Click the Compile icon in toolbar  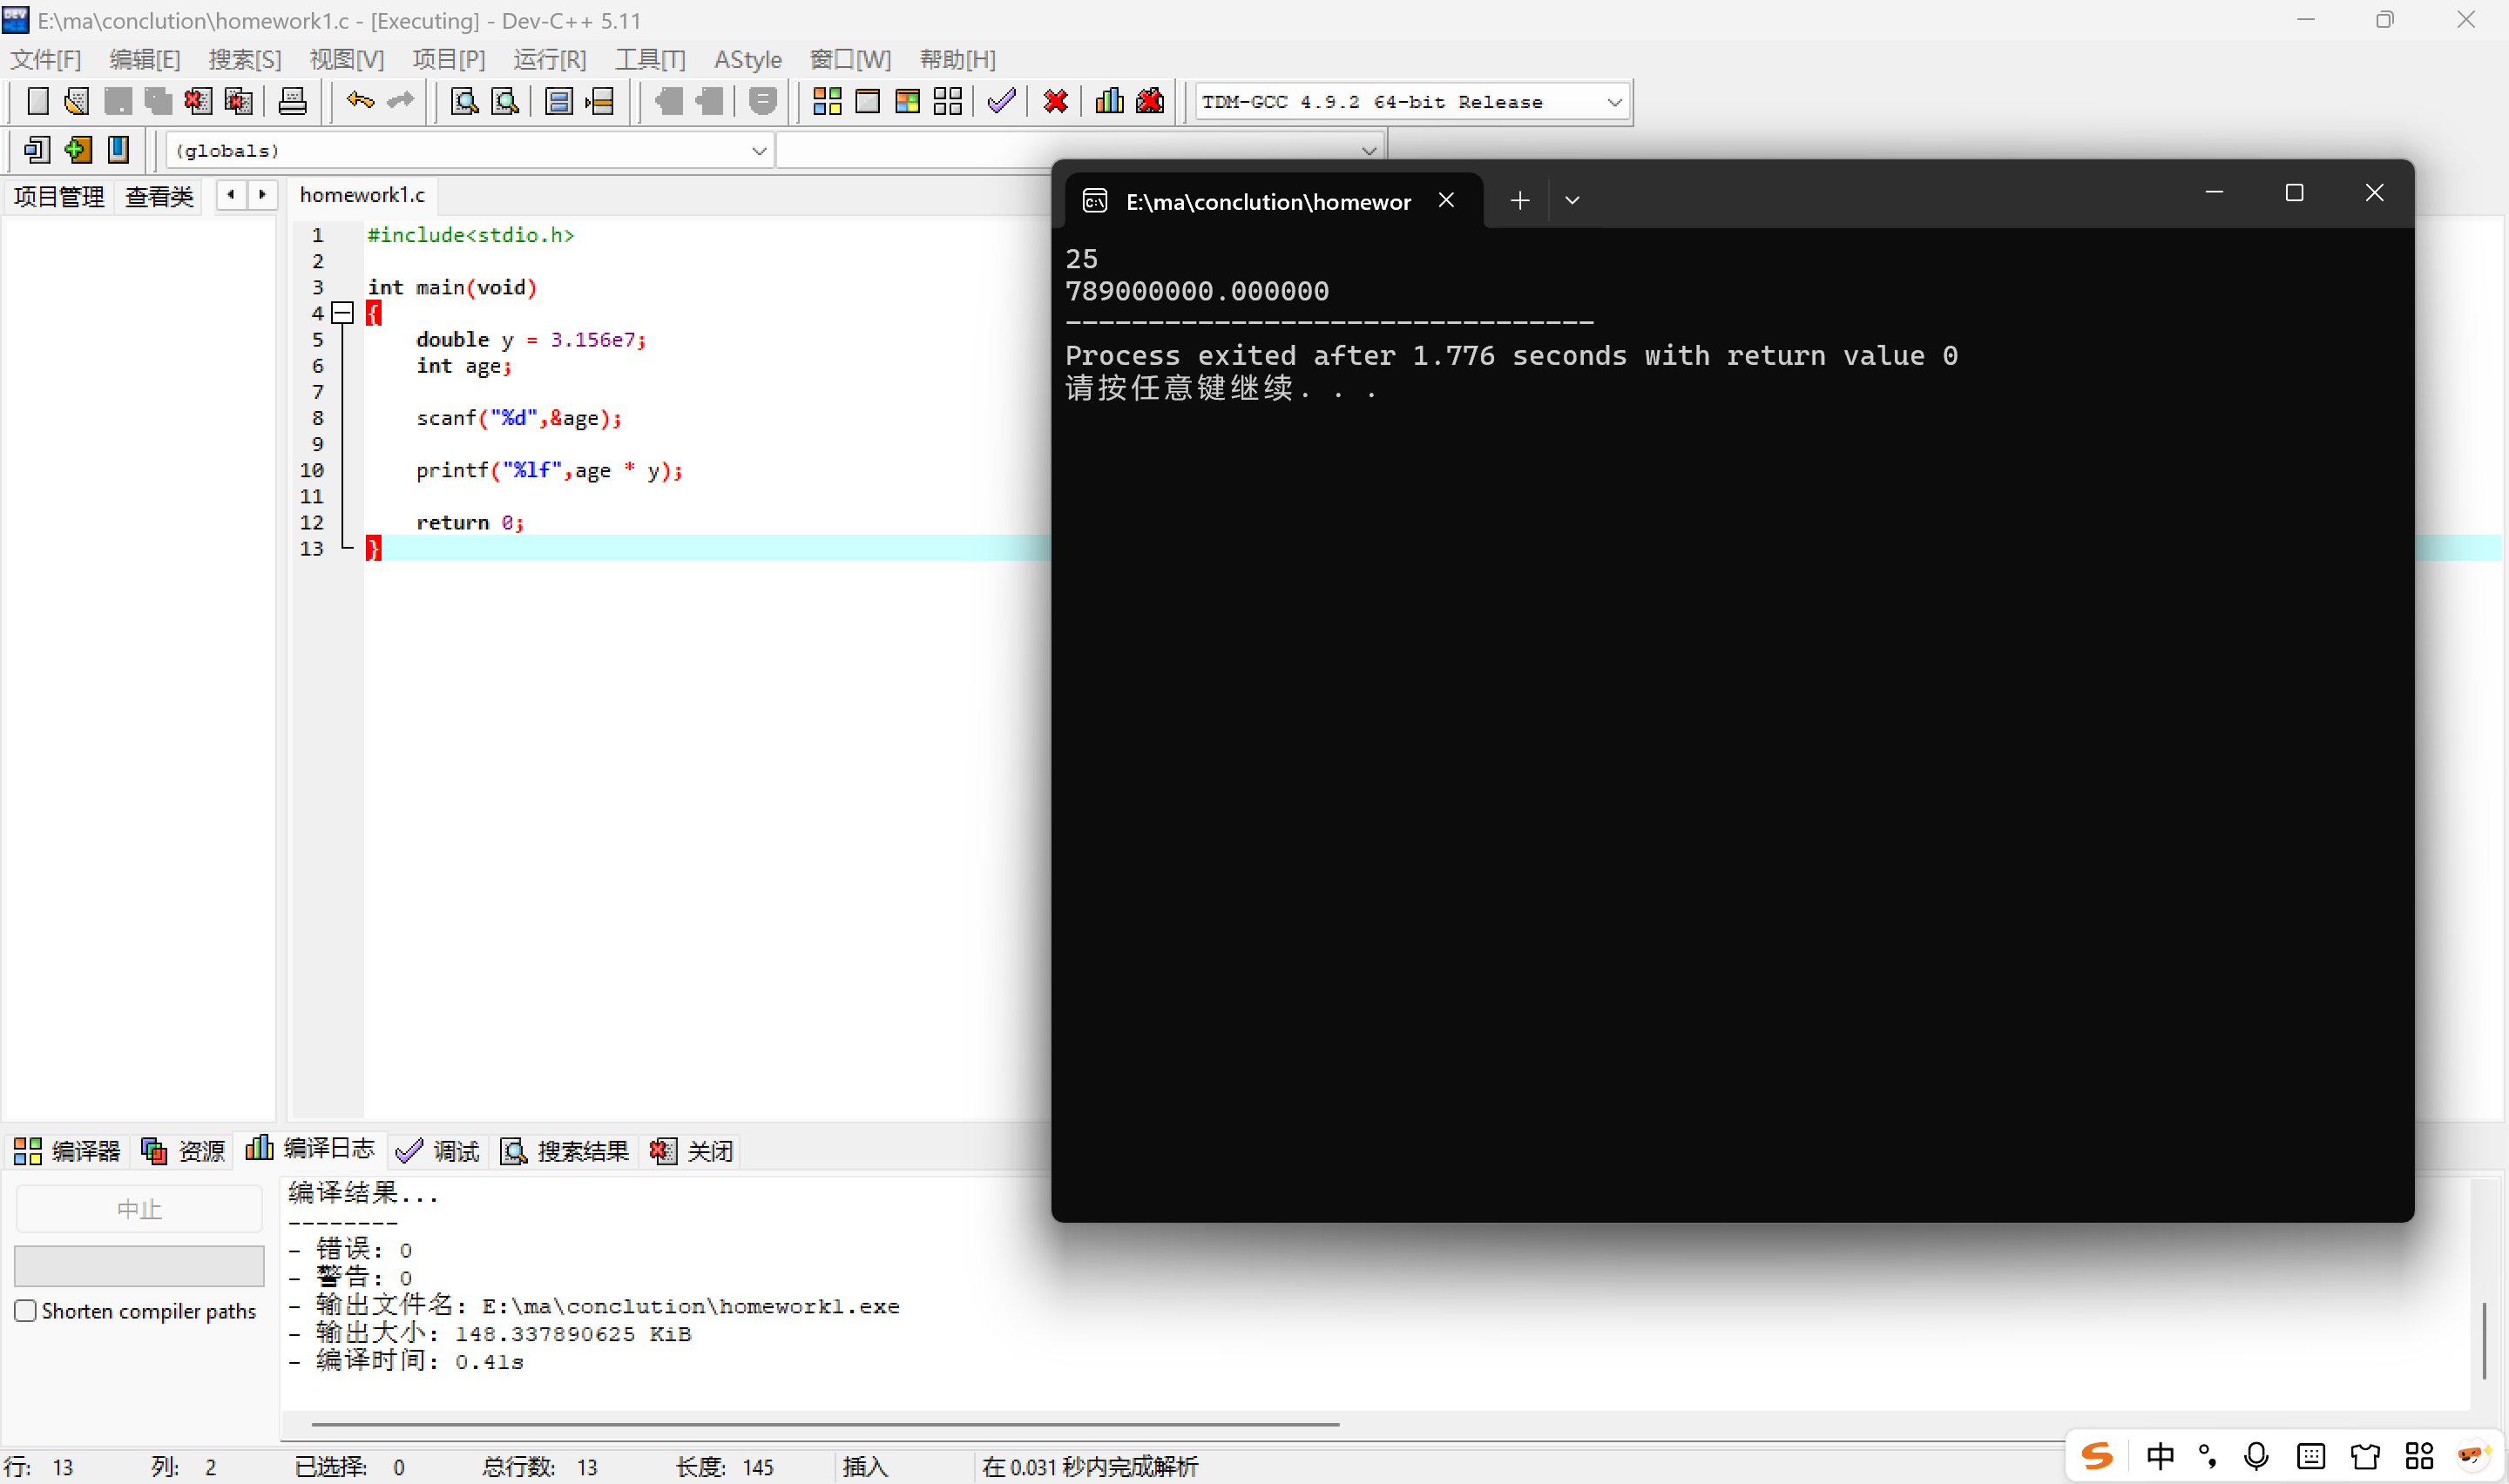coord(826,101)
